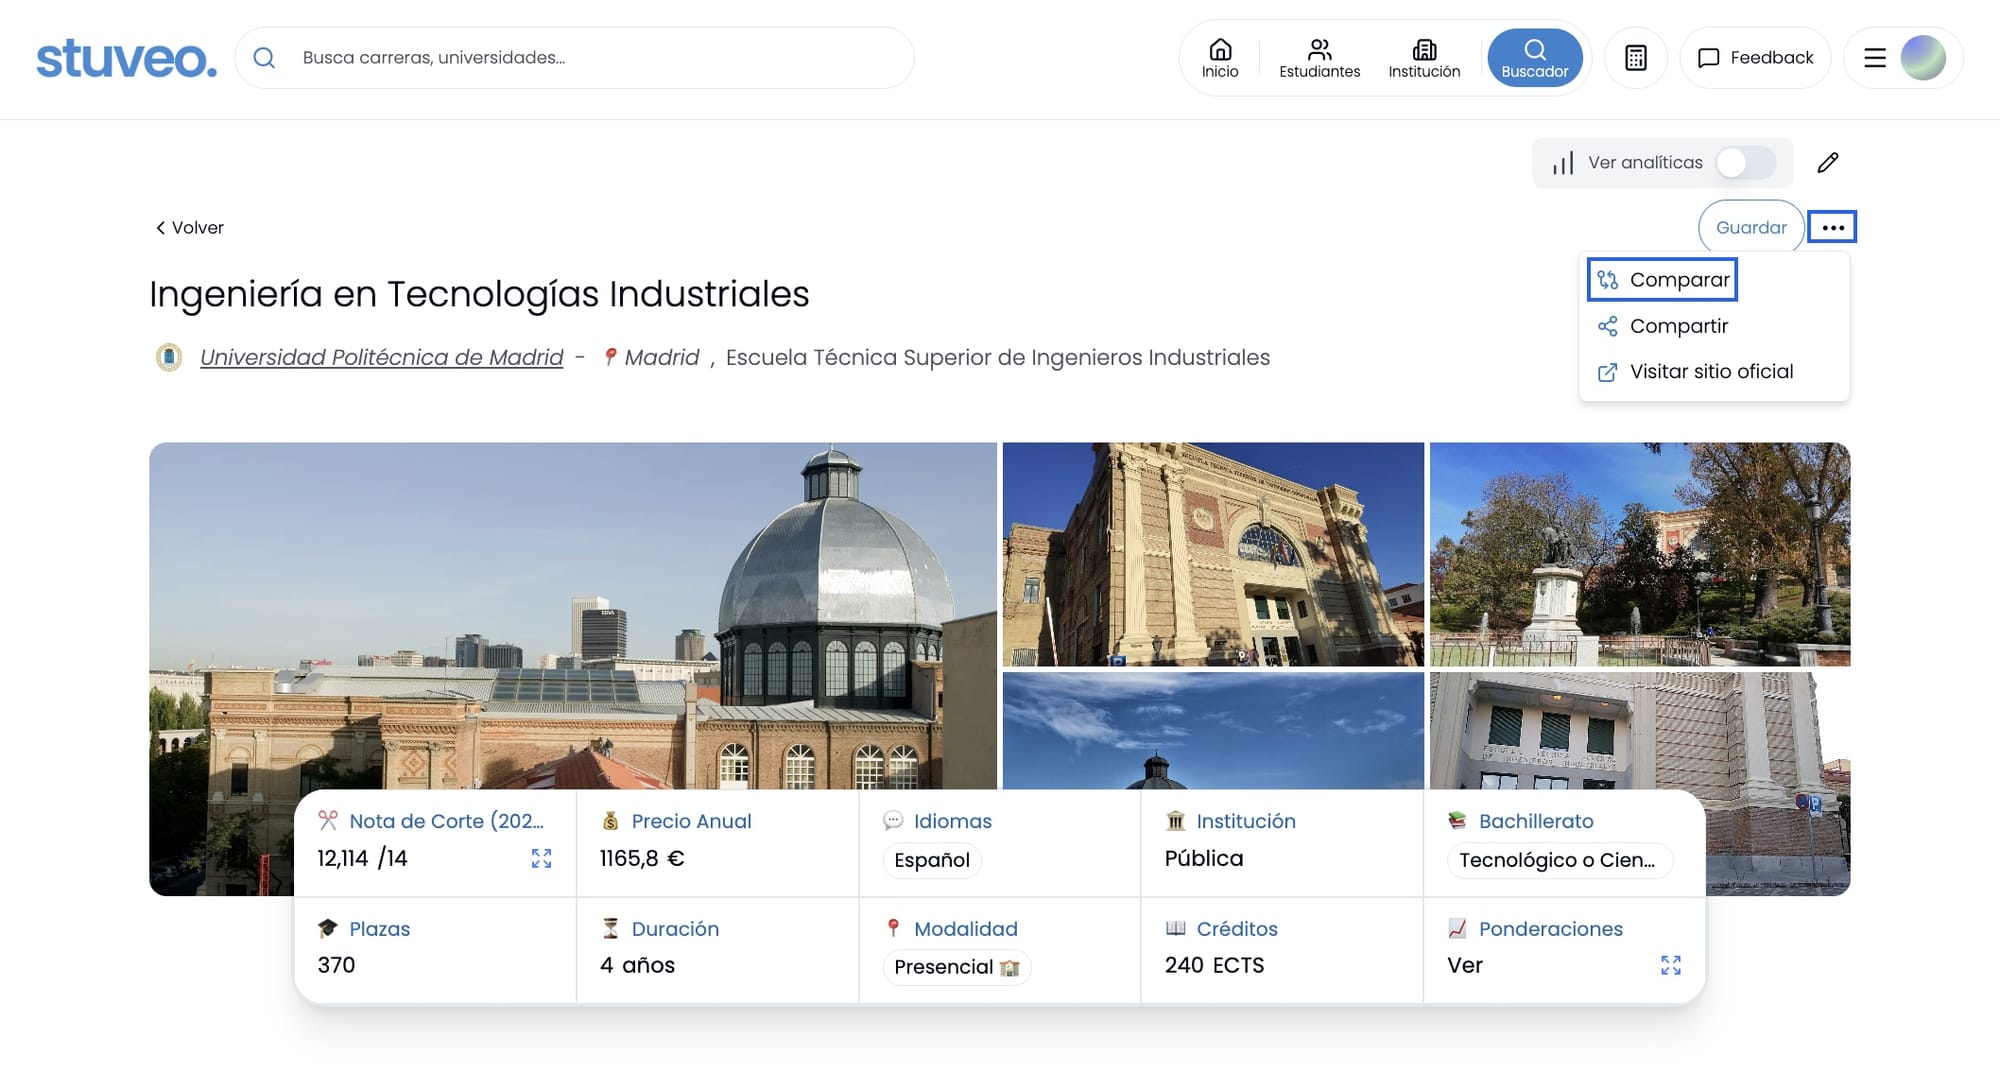Click the pencil edit icon
Image resolution: width=2000 pixels, height=1074 pixels.
coord(1828,163)
